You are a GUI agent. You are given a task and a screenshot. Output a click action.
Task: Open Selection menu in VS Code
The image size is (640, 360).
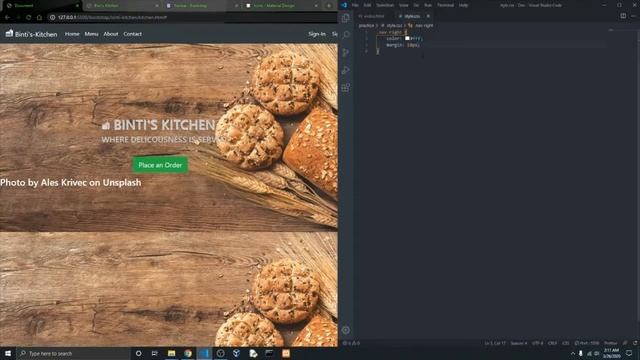coord(385,5)
